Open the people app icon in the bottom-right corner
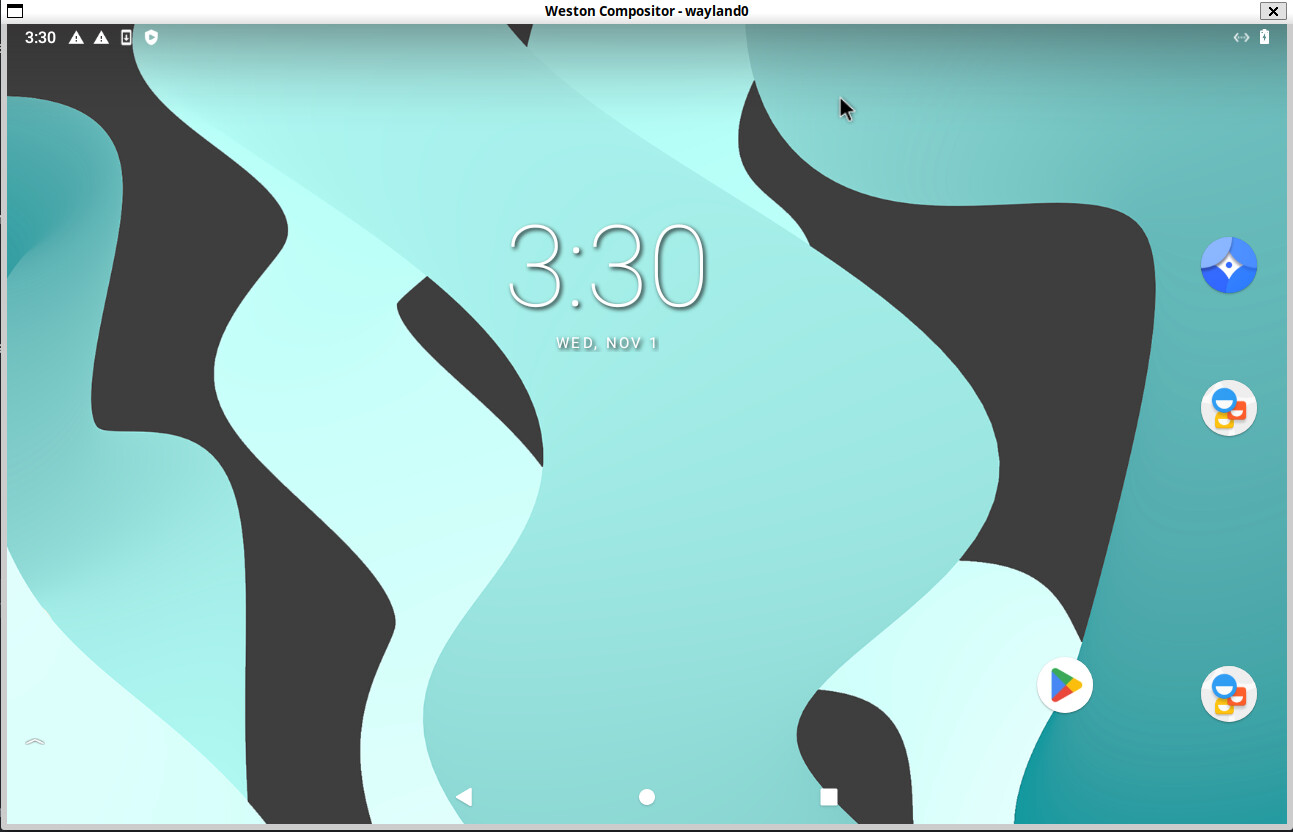The width and height of the screenshot is (1293, 832). [x=1228, y=694]
